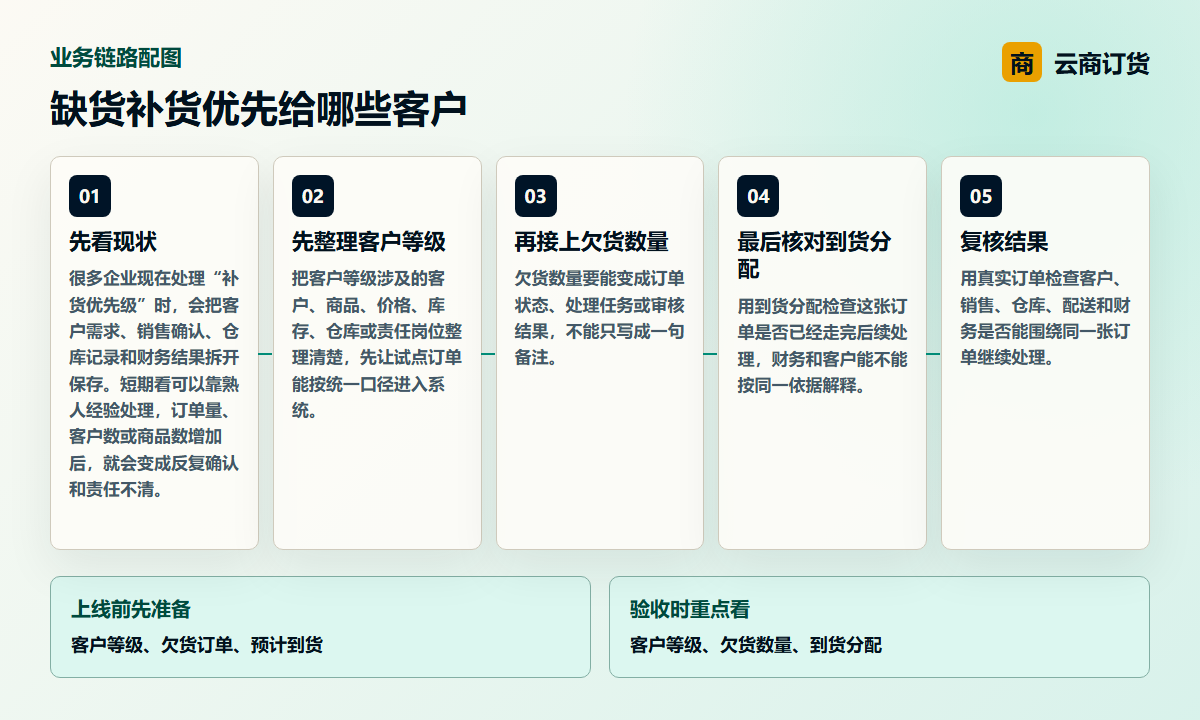Click the 04 step badge
The height and width of the screenshot is (720, 1200).
(x=758, y=196)
